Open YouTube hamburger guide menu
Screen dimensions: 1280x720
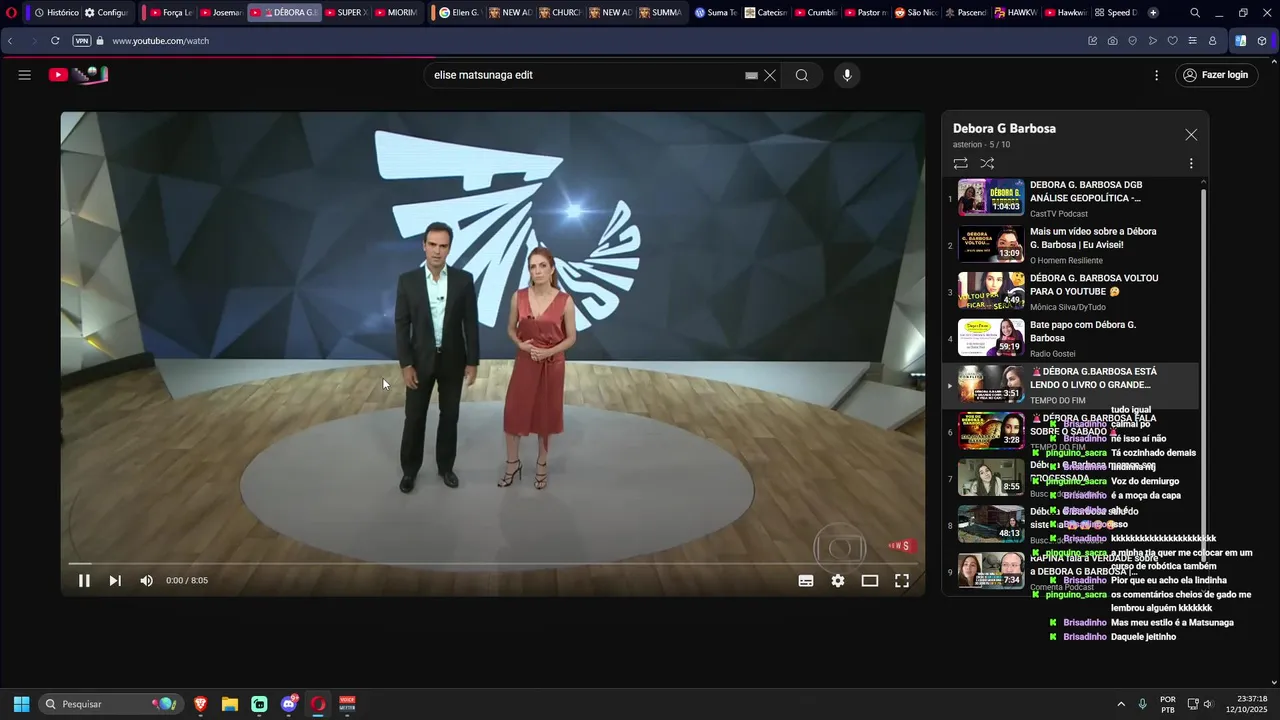tap(25, 75)
